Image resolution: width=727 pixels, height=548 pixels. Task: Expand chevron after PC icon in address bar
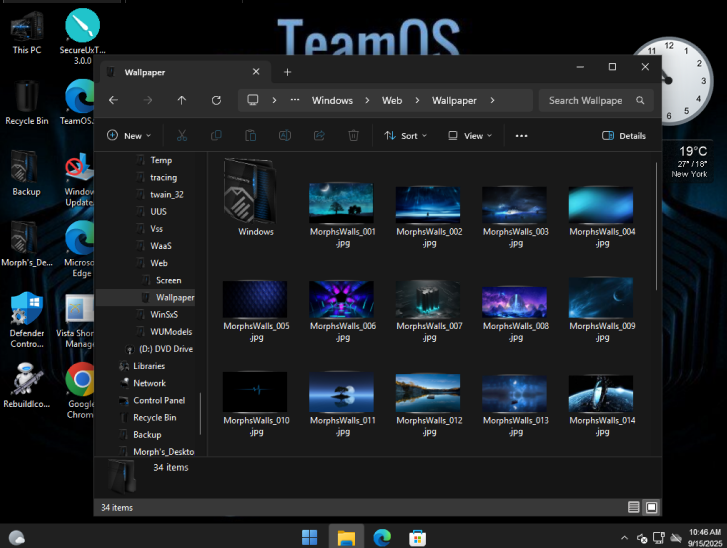(x=274, y=100)
